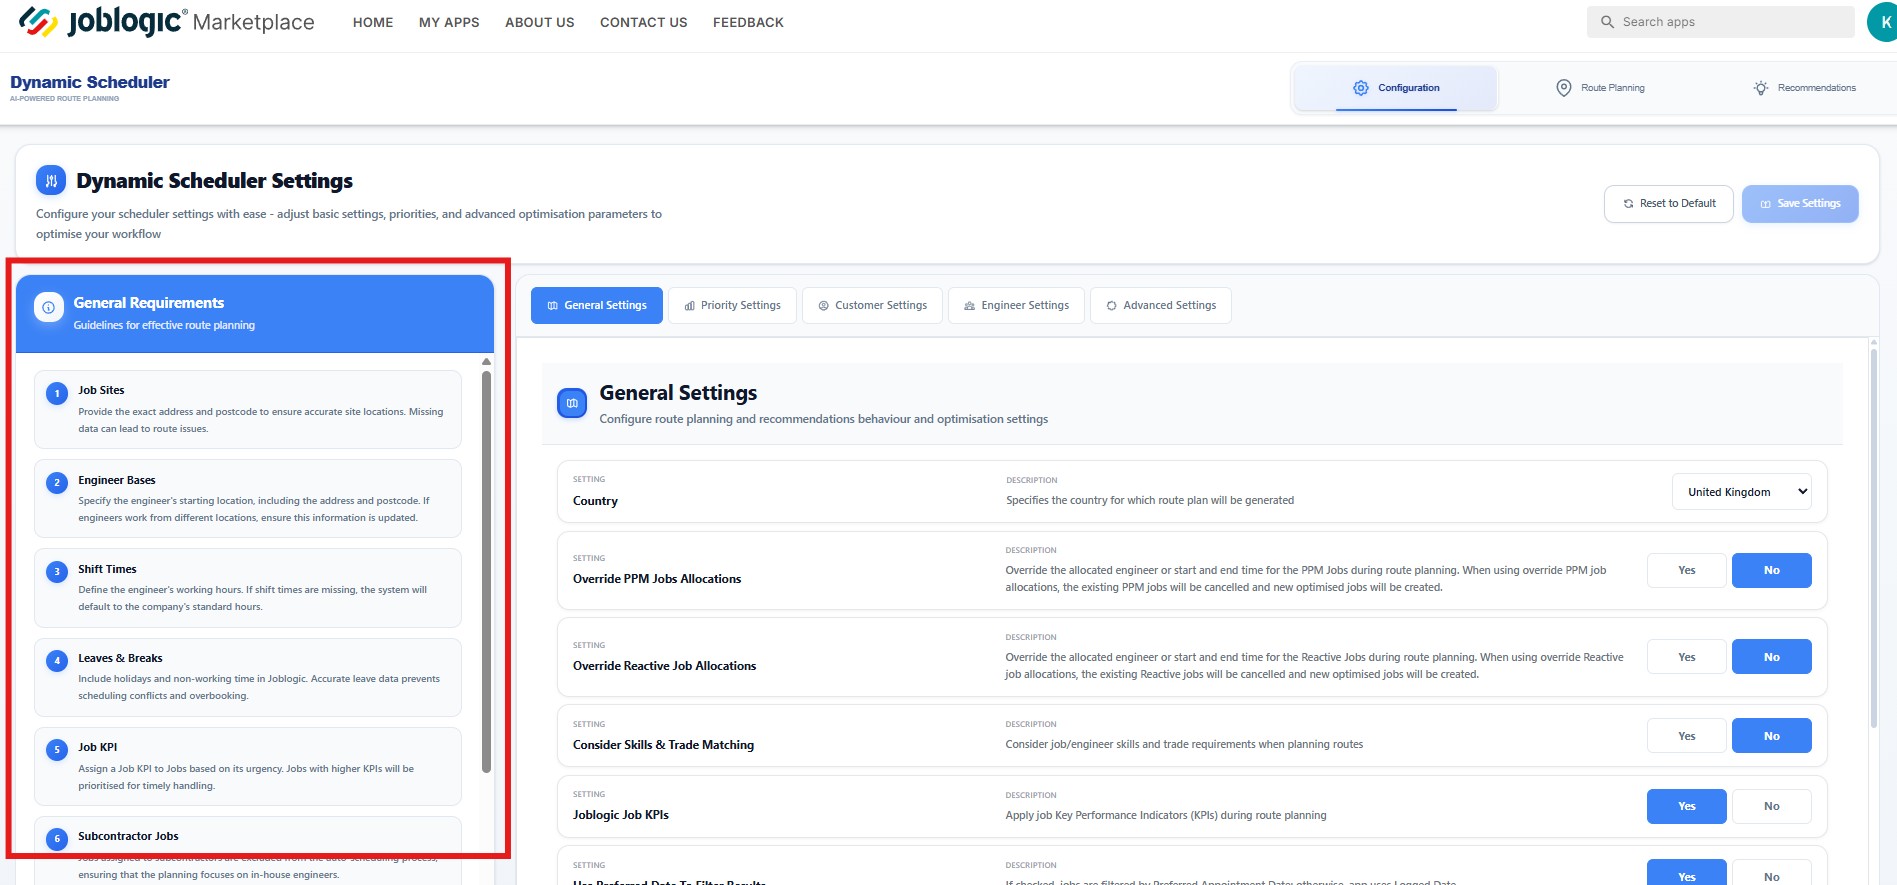Click the Route Planning pin icon
This screenshot has width=1897, height=885.
1564,88
